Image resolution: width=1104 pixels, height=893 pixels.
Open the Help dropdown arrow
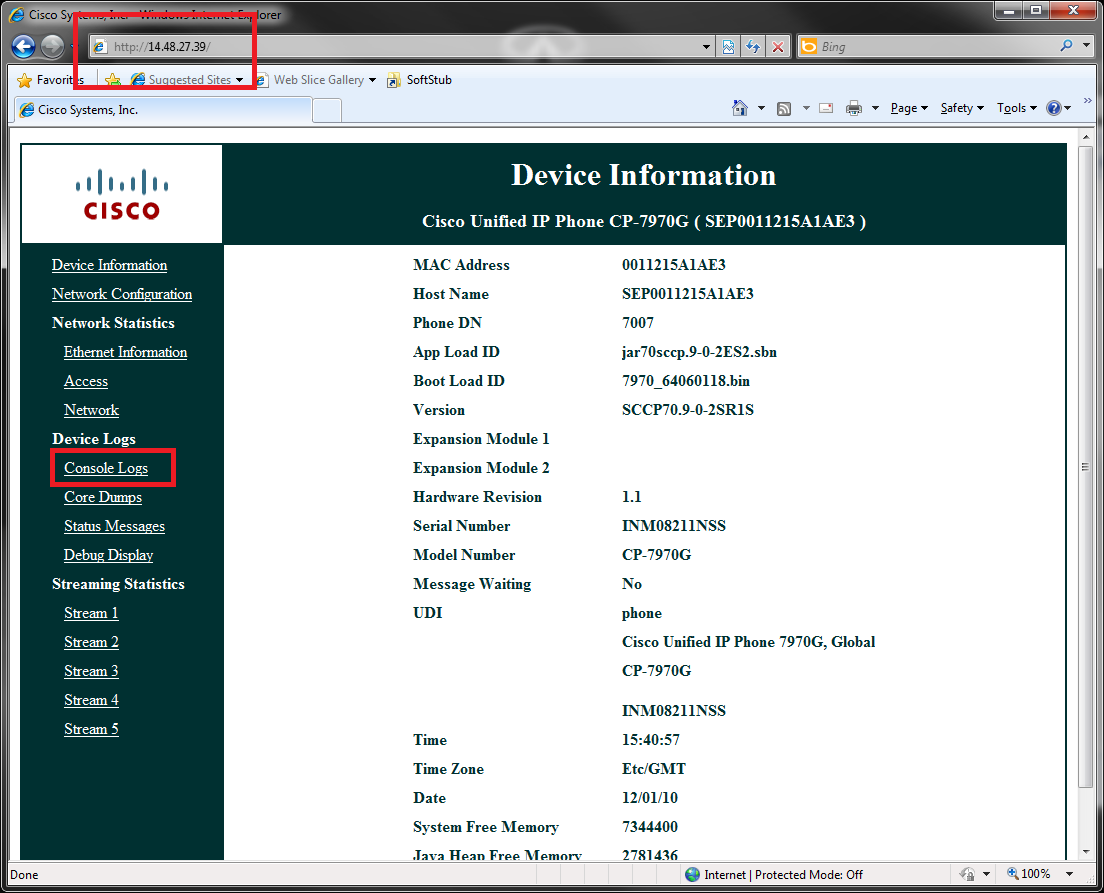[1067, 108]
